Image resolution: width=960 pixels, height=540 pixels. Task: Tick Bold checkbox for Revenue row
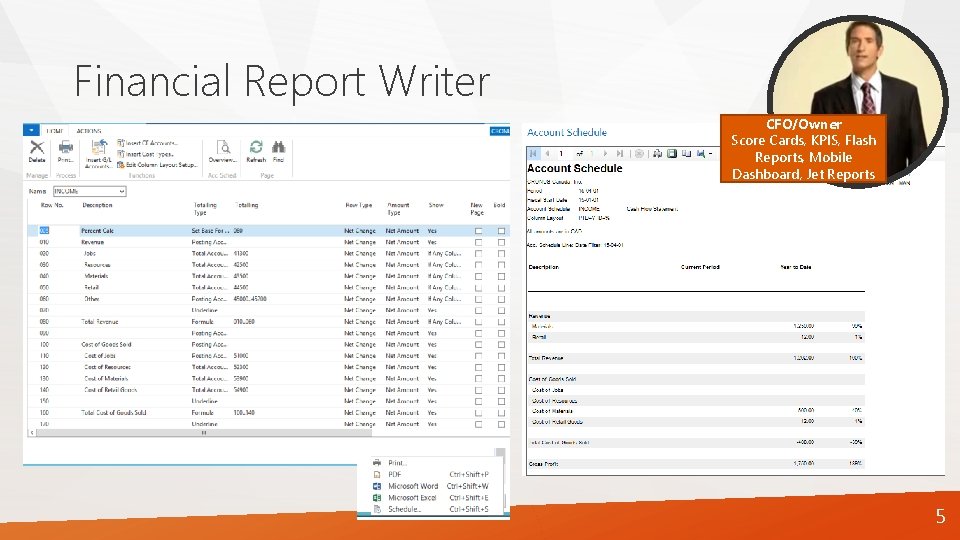click(x=501, y=242)
